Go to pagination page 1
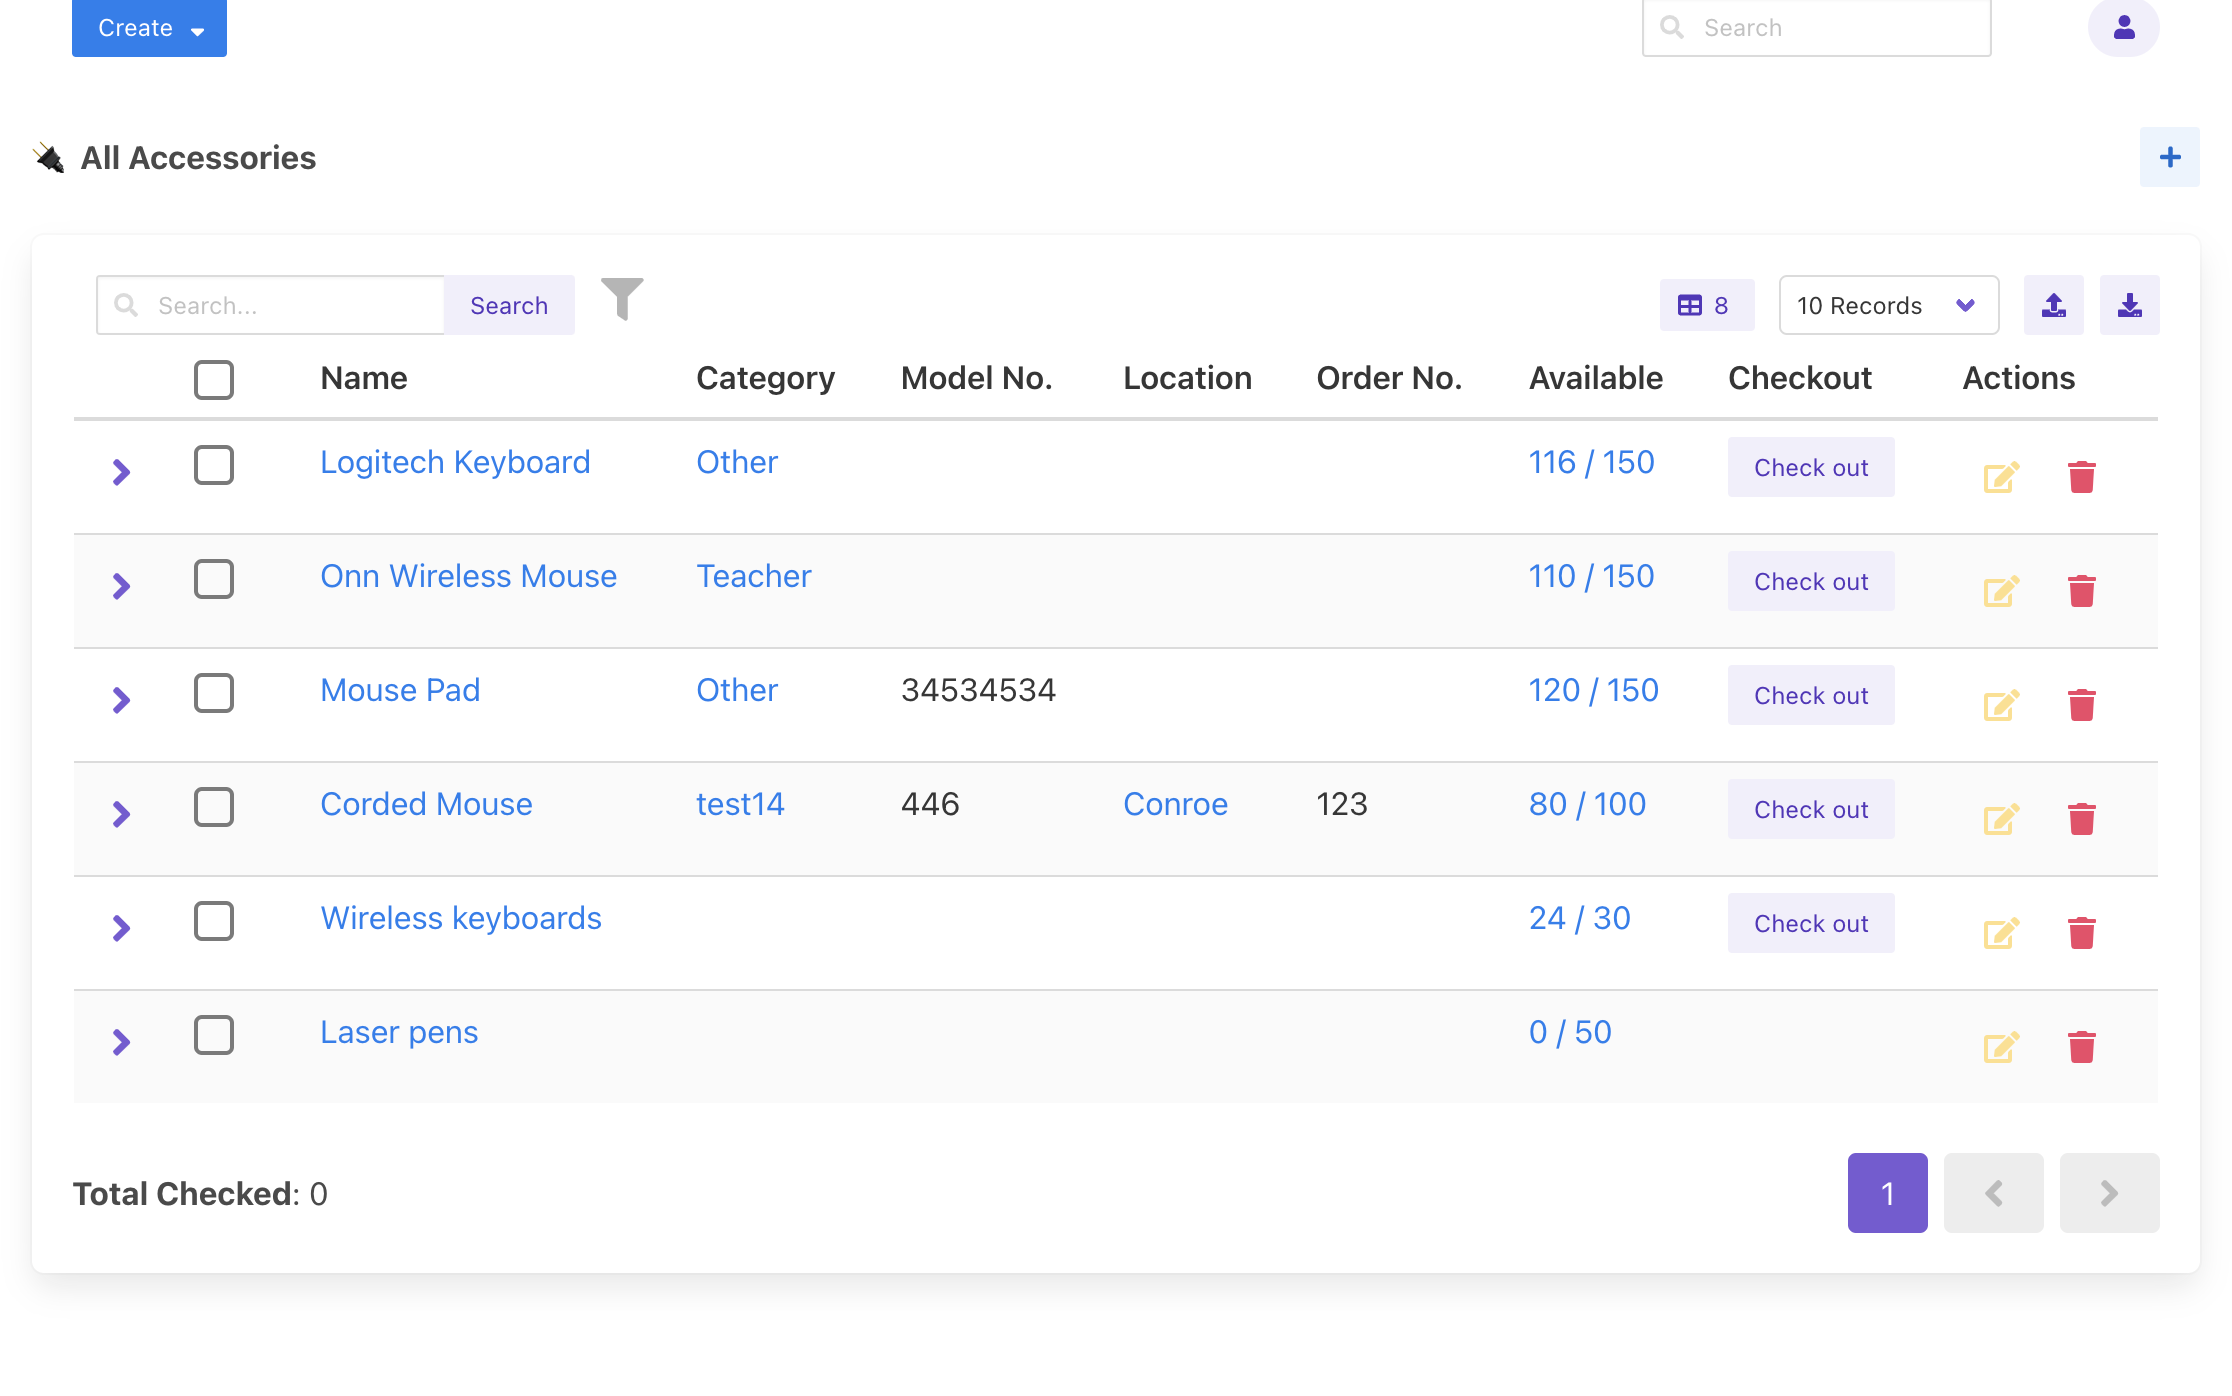The height and width of the screenshot is (1396, 2232). (1887, 1193)
